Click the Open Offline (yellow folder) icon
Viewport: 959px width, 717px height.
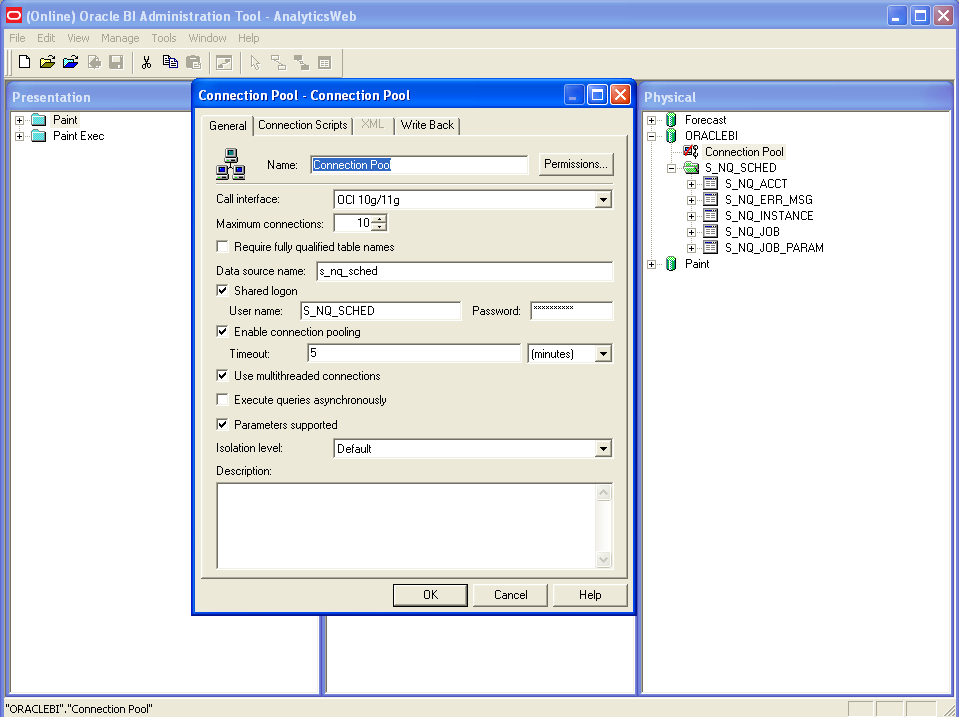pos(47,62)
